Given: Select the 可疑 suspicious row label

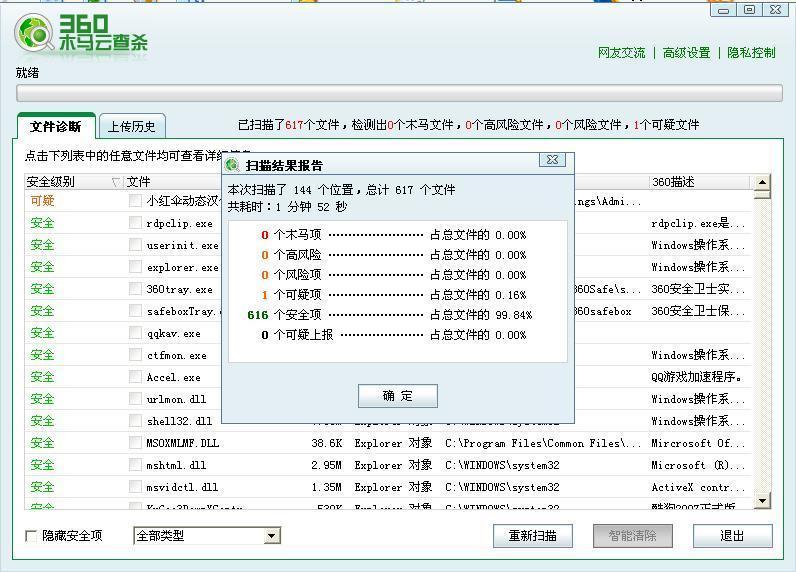Looking at the screenshot, I should pos(42,201).
